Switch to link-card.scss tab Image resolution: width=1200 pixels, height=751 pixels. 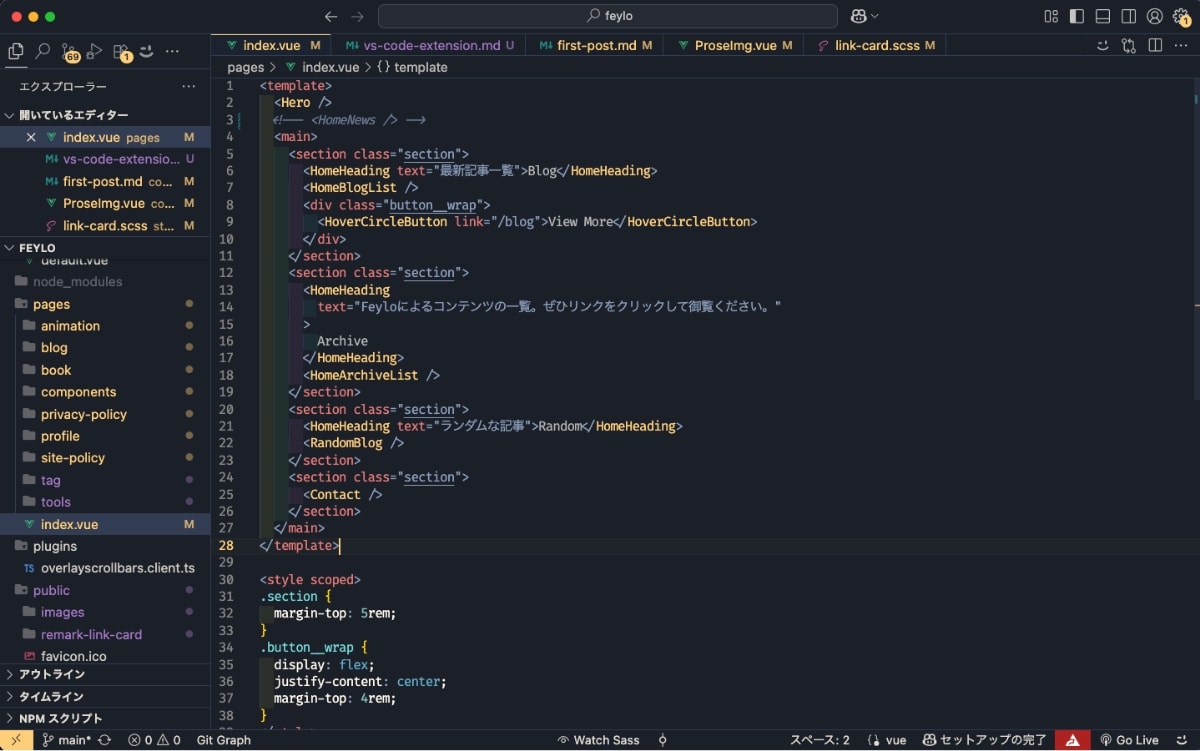pos(876,45)
